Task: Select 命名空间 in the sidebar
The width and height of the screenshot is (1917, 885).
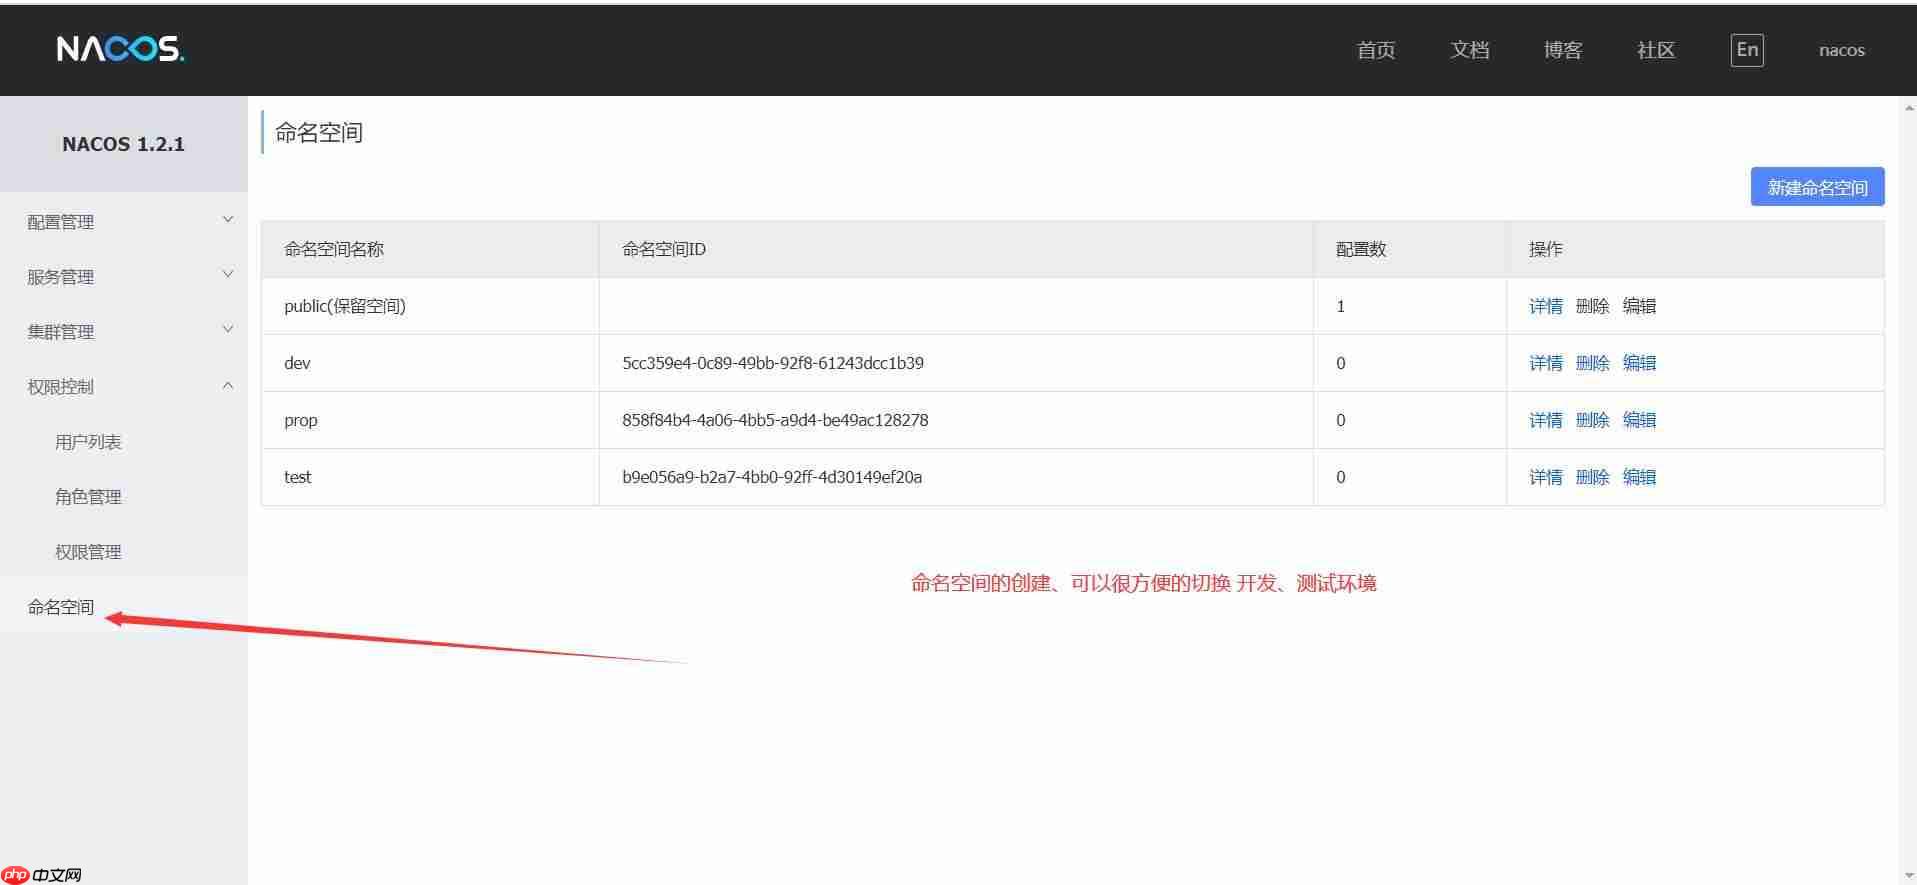Action: tap(61, 607)
